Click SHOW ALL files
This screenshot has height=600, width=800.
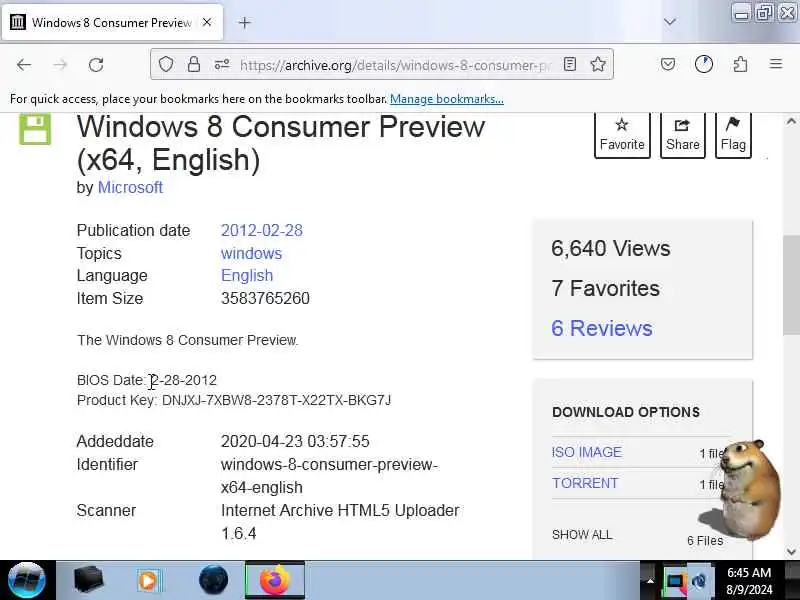point(582,535)
